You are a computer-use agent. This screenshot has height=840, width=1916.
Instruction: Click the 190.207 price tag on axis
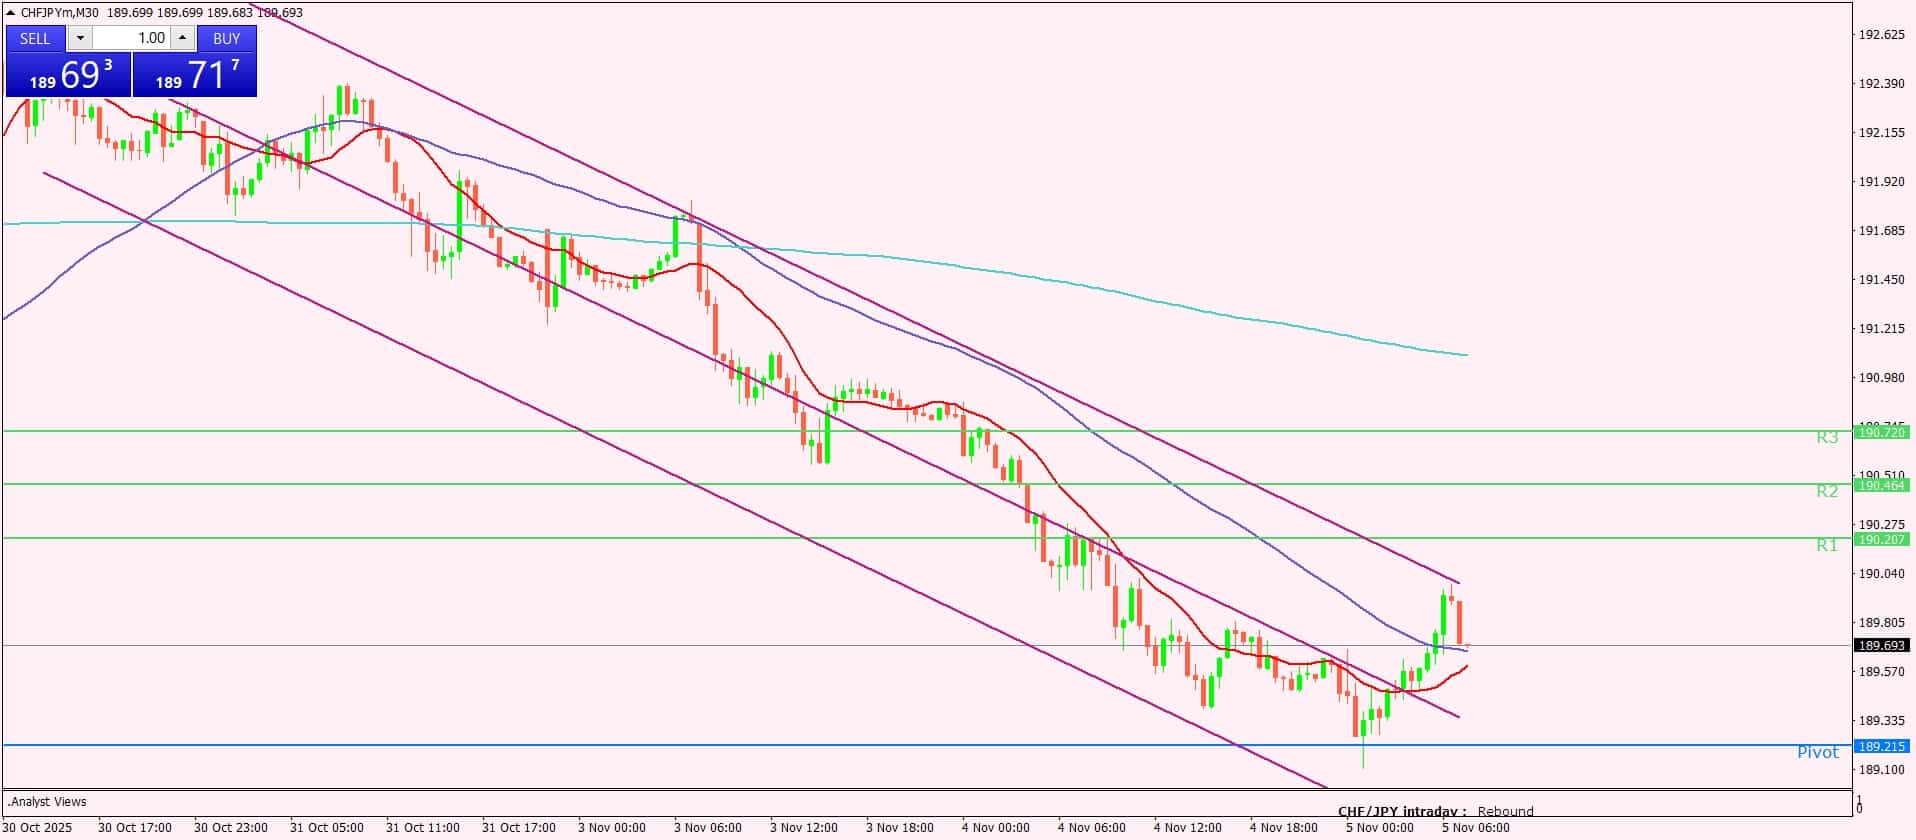point(1882,539)
